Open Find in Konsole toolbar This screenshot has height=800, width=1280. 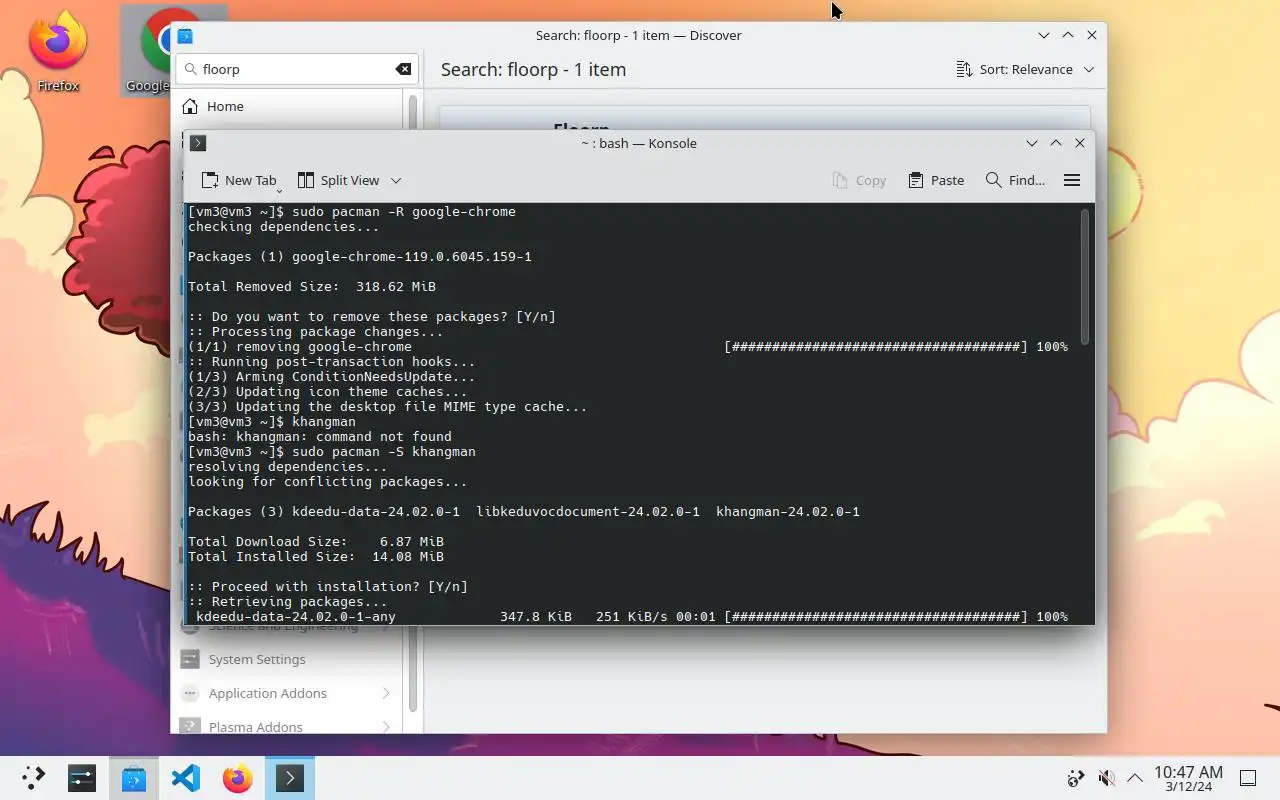point(1015,180)
